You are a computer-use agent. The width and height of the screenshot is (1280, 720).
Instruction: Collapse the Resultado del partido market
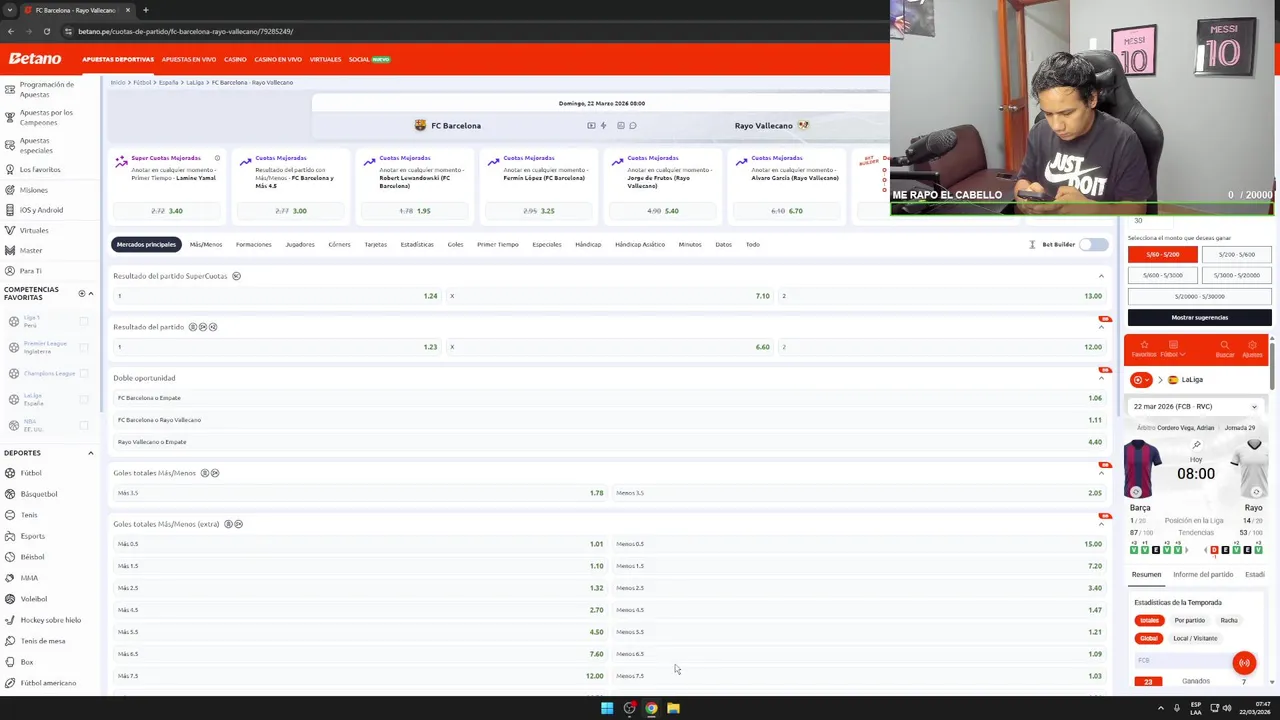1101,327
